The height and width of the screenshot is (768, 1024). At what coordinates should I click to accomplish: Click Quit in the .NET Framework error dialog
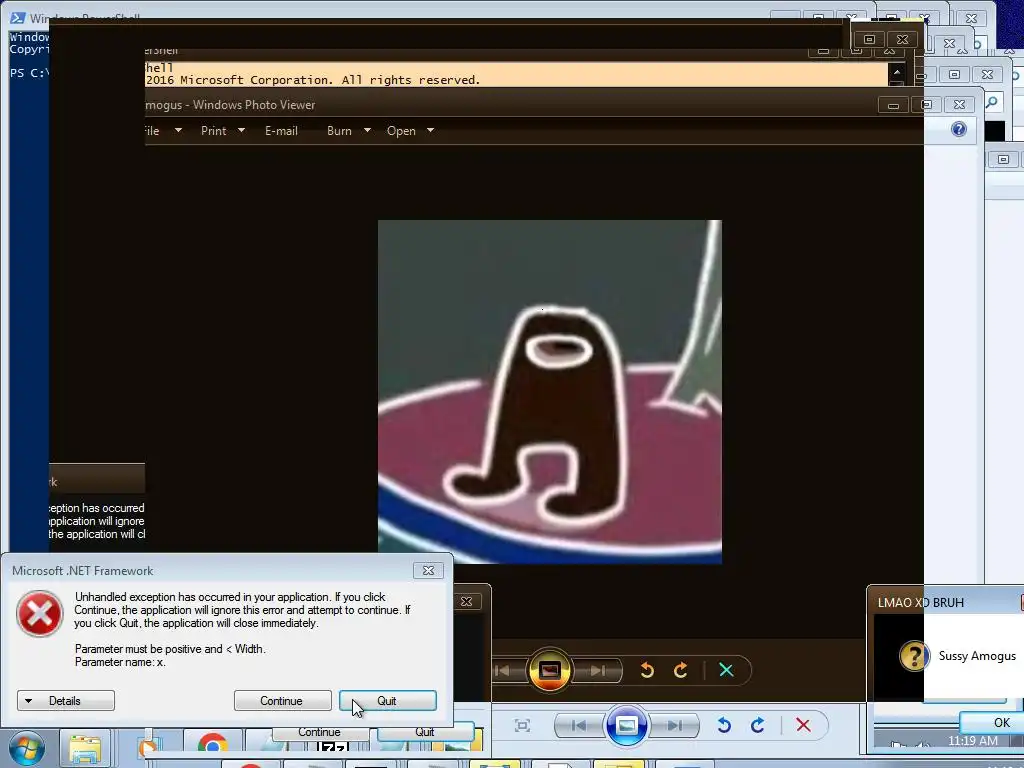tap(387, 701)
